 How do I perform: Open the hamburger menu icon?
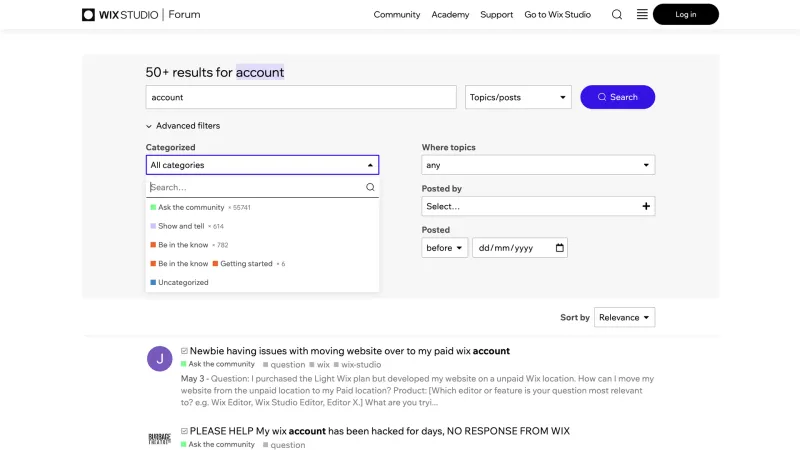tap(642, 14)
